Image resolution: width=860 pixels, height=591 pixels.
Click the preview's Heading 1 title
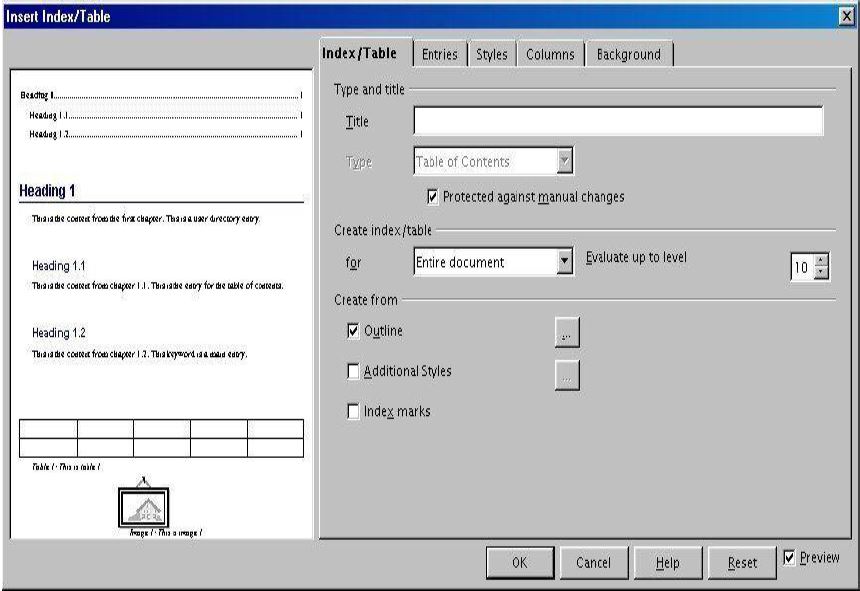[x=47, y=191]
